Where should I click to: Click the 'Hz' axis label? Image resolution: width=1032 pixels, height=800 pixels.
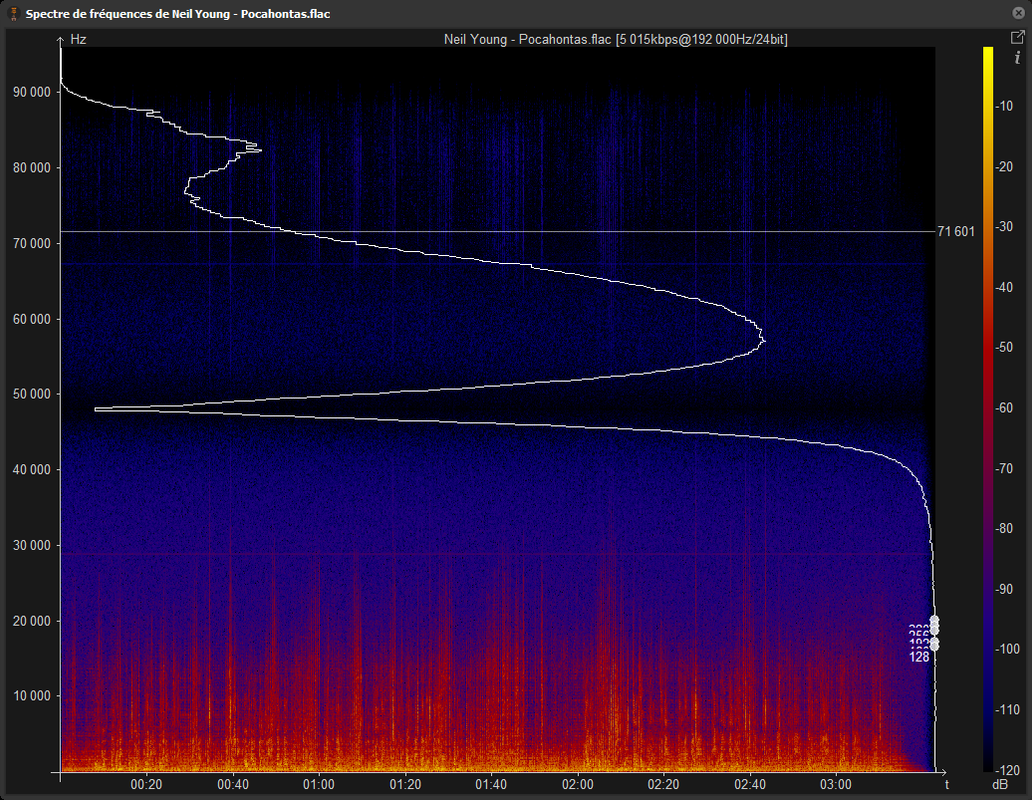(78, 39)
